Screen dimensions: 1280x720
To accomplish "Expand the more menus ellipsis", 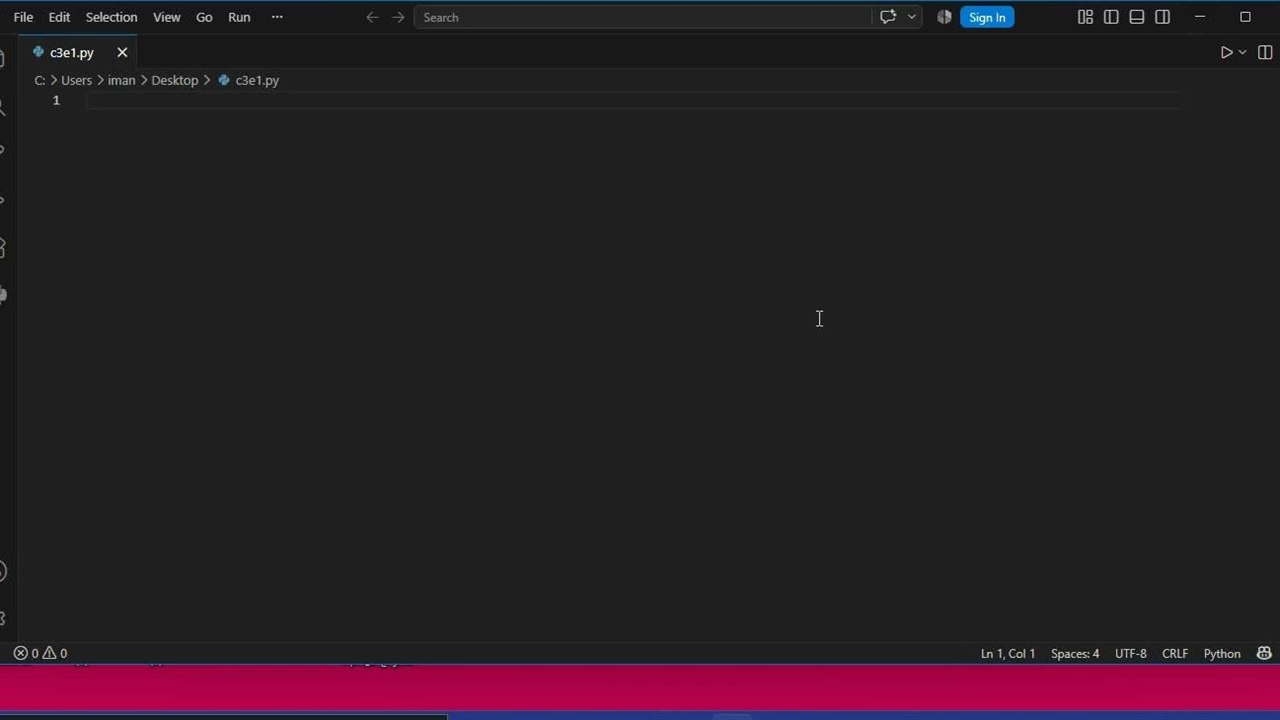I will click(x=277, y=17).
